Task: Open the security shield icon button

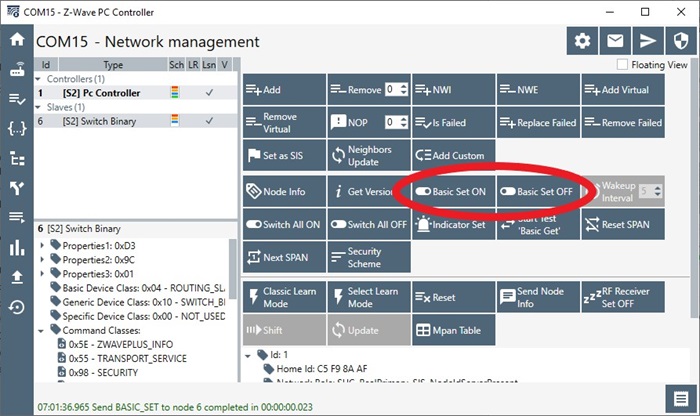Action: [681, 41]
